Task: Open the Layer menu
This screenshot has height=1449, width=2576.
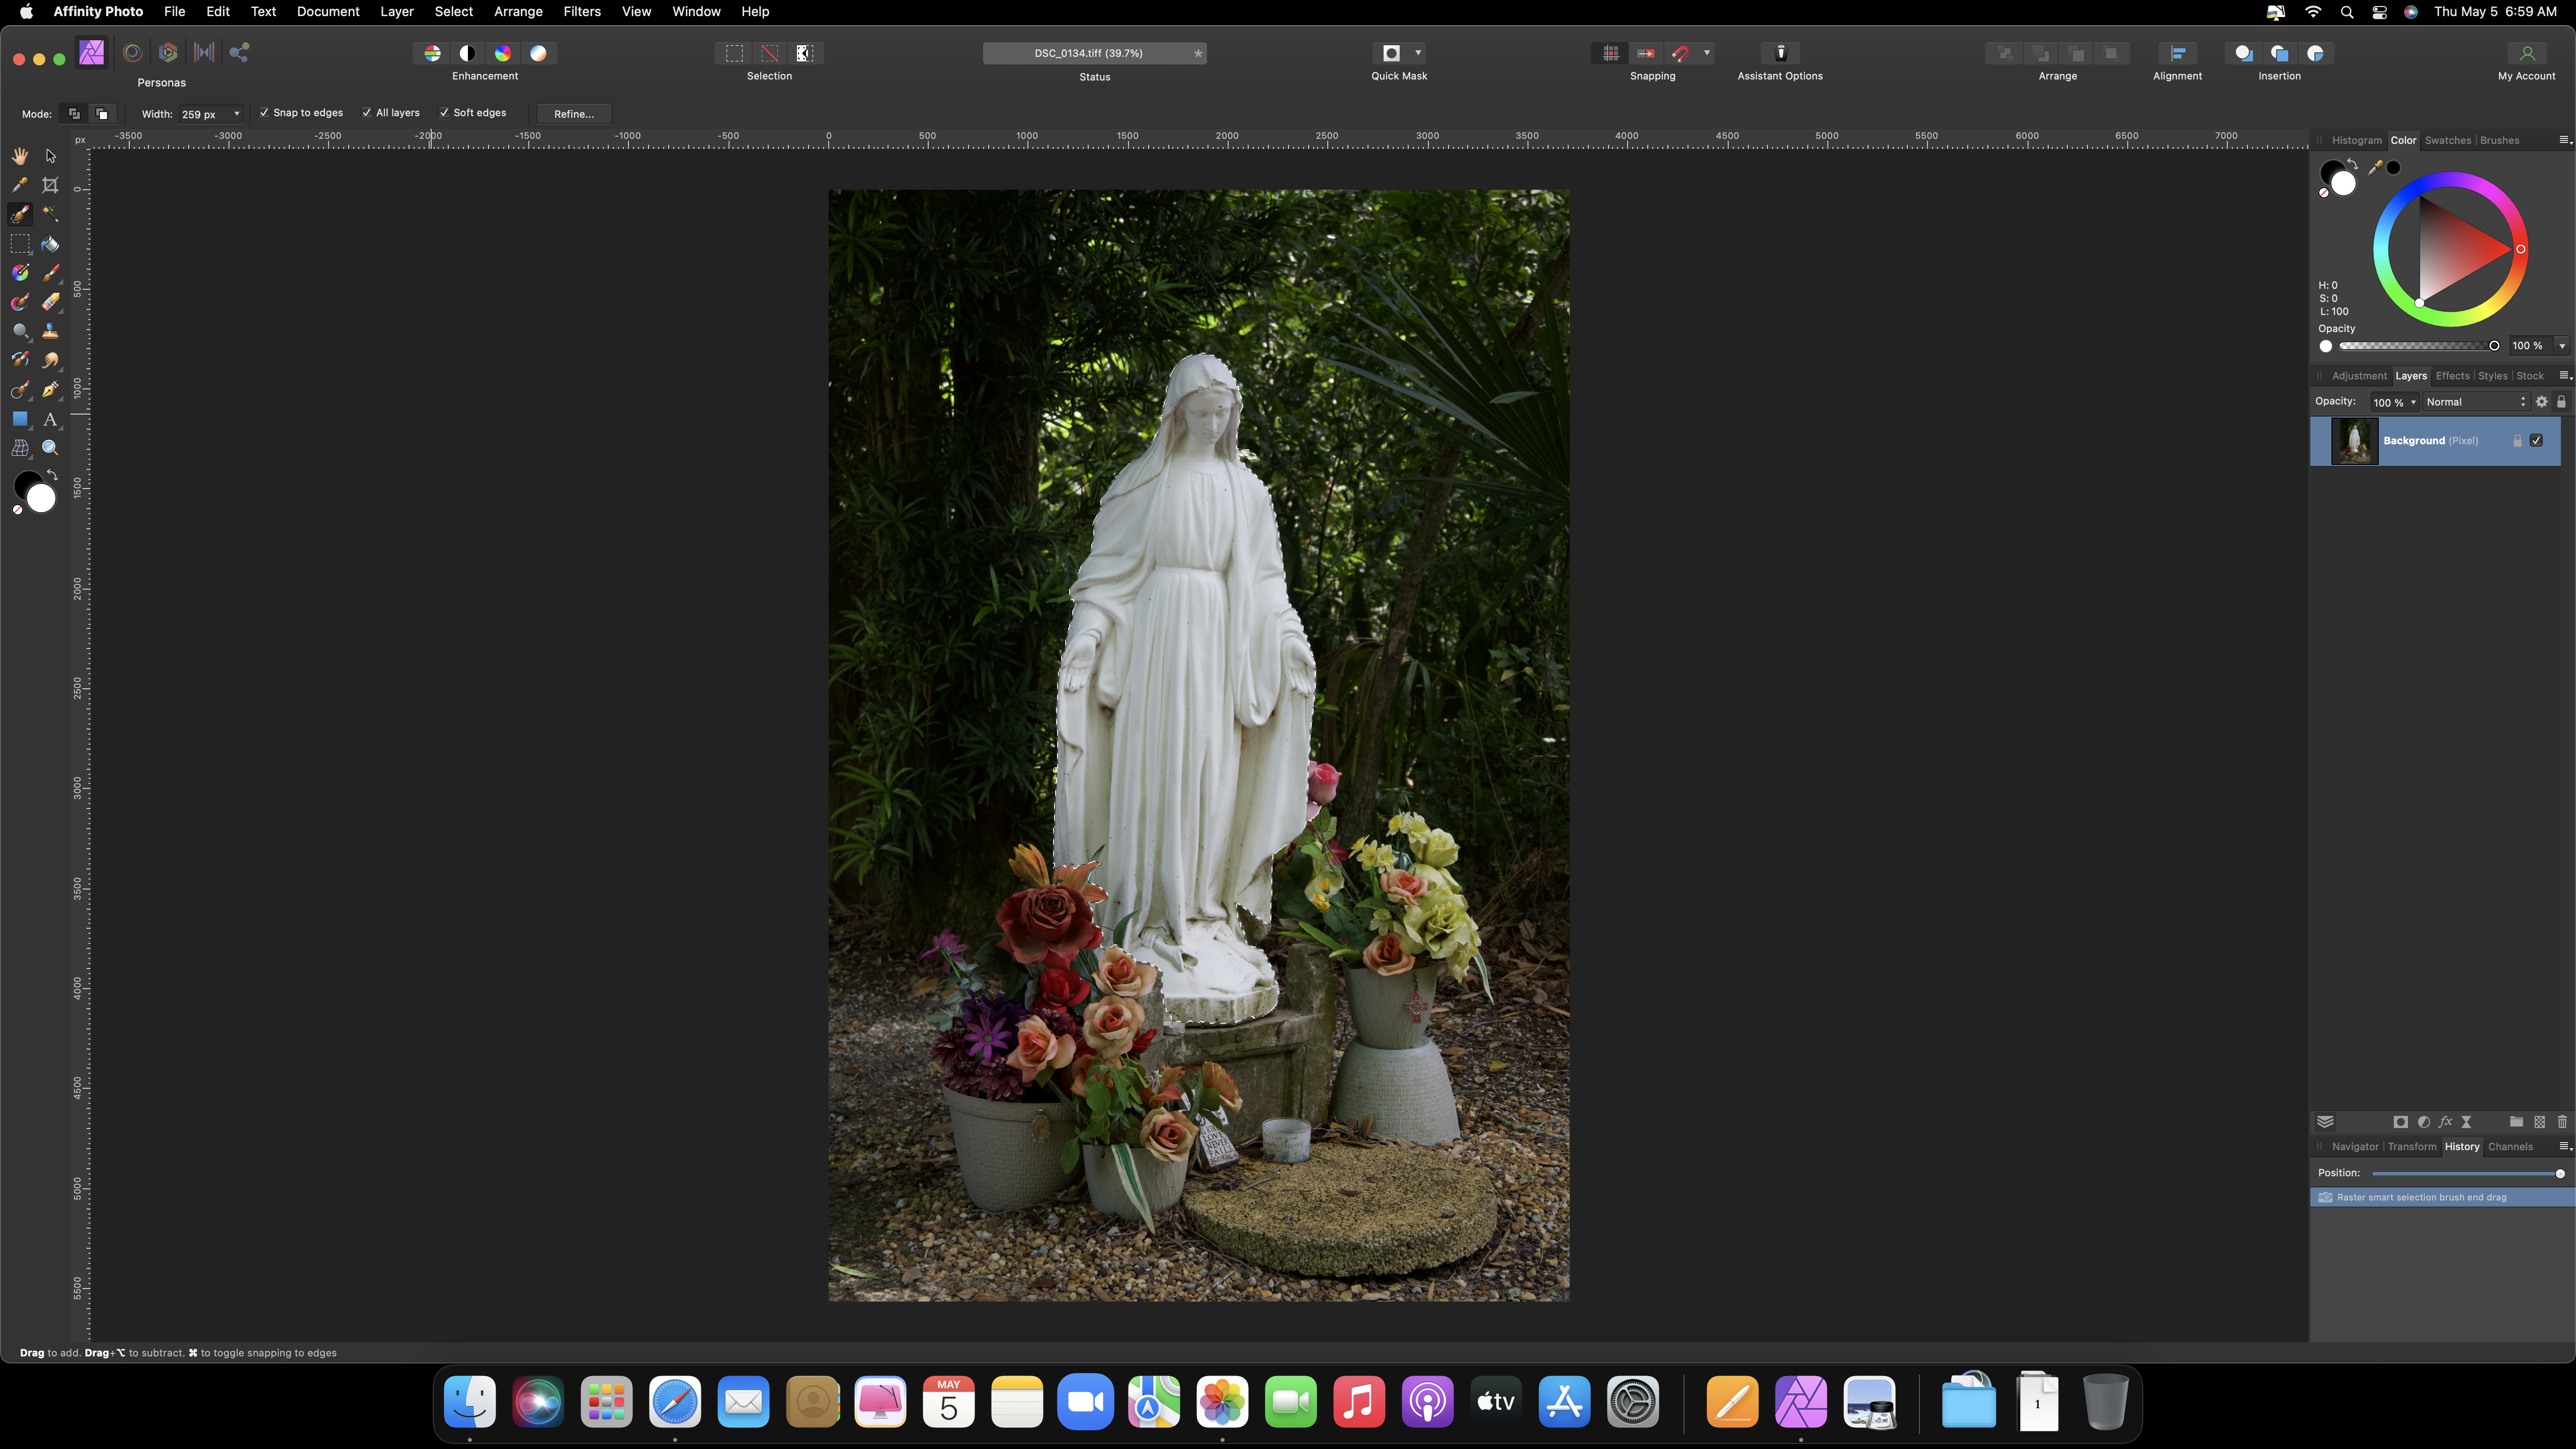Action: coord(397,11)
